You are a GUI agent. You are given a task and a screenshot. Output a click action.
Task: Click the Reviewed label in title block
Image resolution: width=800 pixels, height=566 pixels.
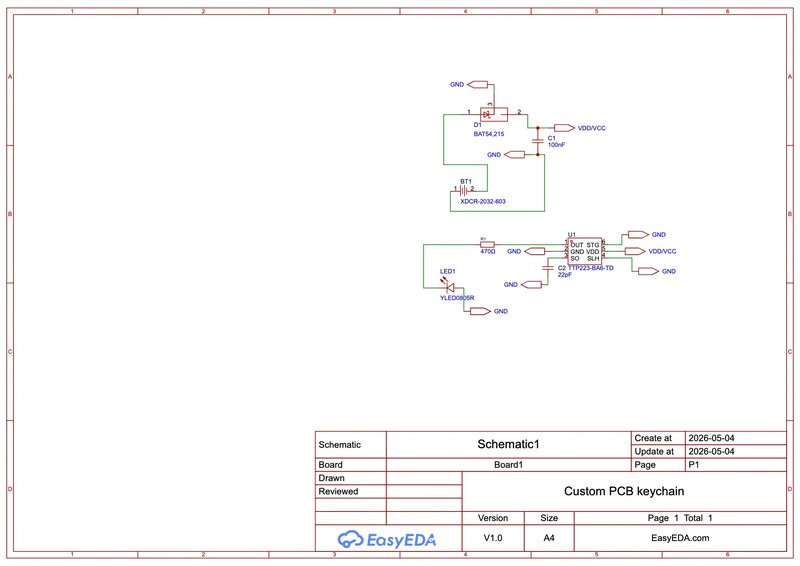click(x=338, y=491)
